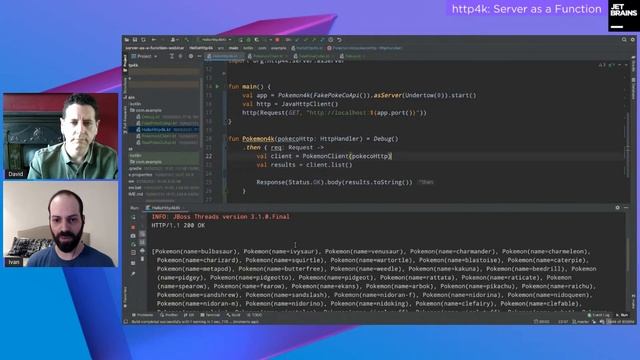Open Project panel options gear
640x360 pixels.
pos(191,56)
